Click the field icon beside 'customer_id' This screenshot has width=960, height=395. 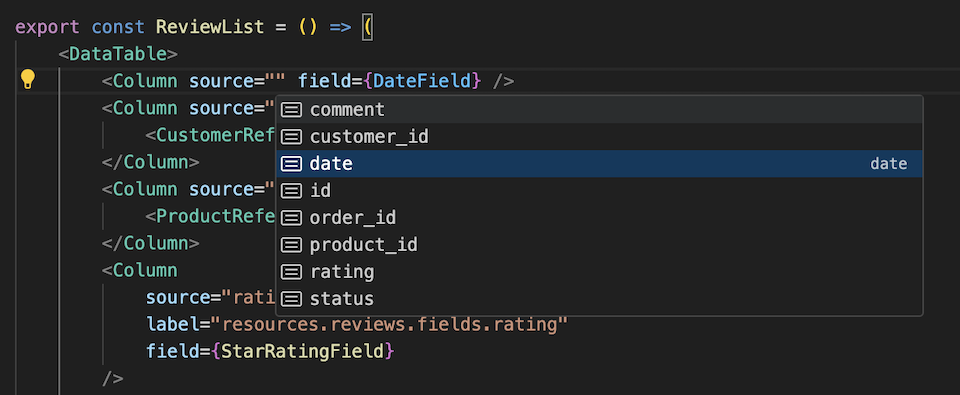(291, 137)
